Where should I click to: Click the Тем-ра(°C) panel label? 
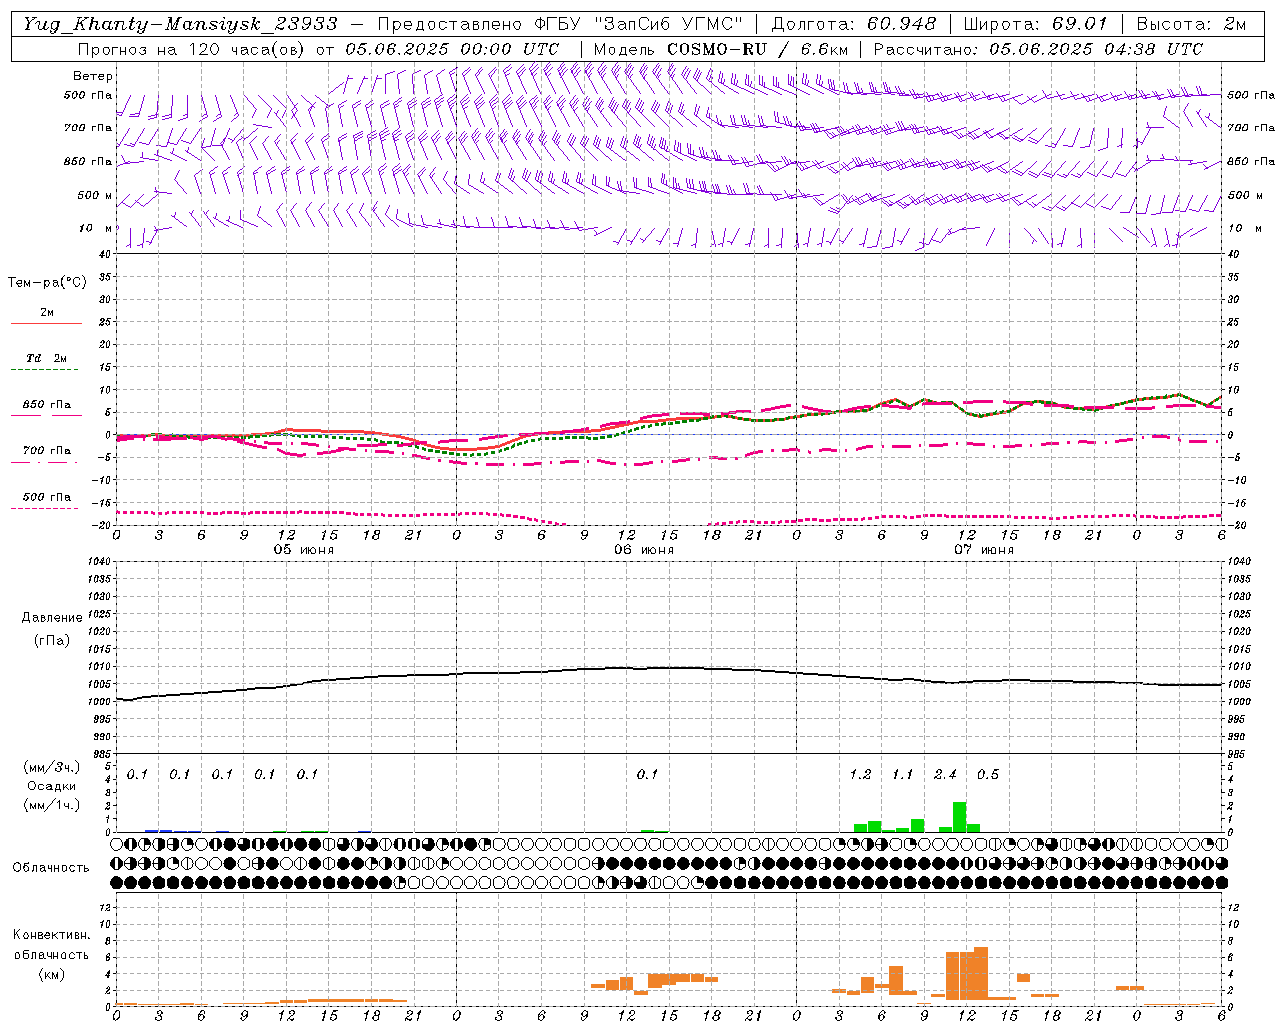click(x=47, y=283)
